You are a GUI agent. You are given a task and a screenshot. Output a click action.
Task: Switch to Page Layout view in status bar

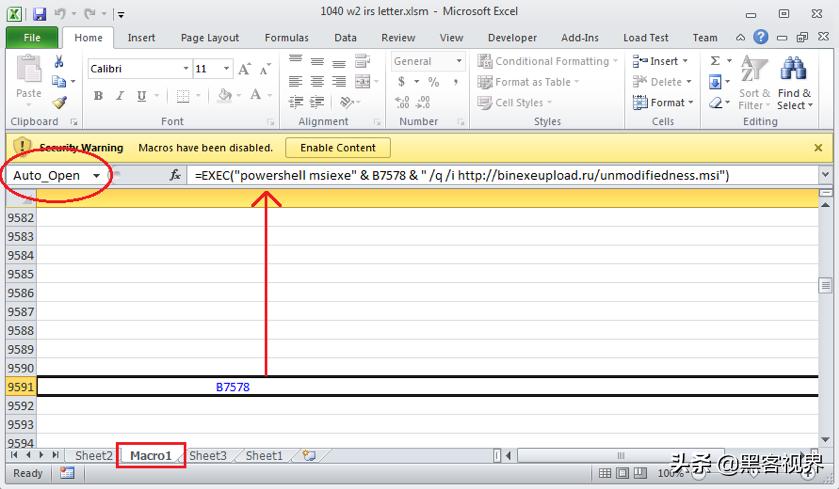[x=622, y=473]
